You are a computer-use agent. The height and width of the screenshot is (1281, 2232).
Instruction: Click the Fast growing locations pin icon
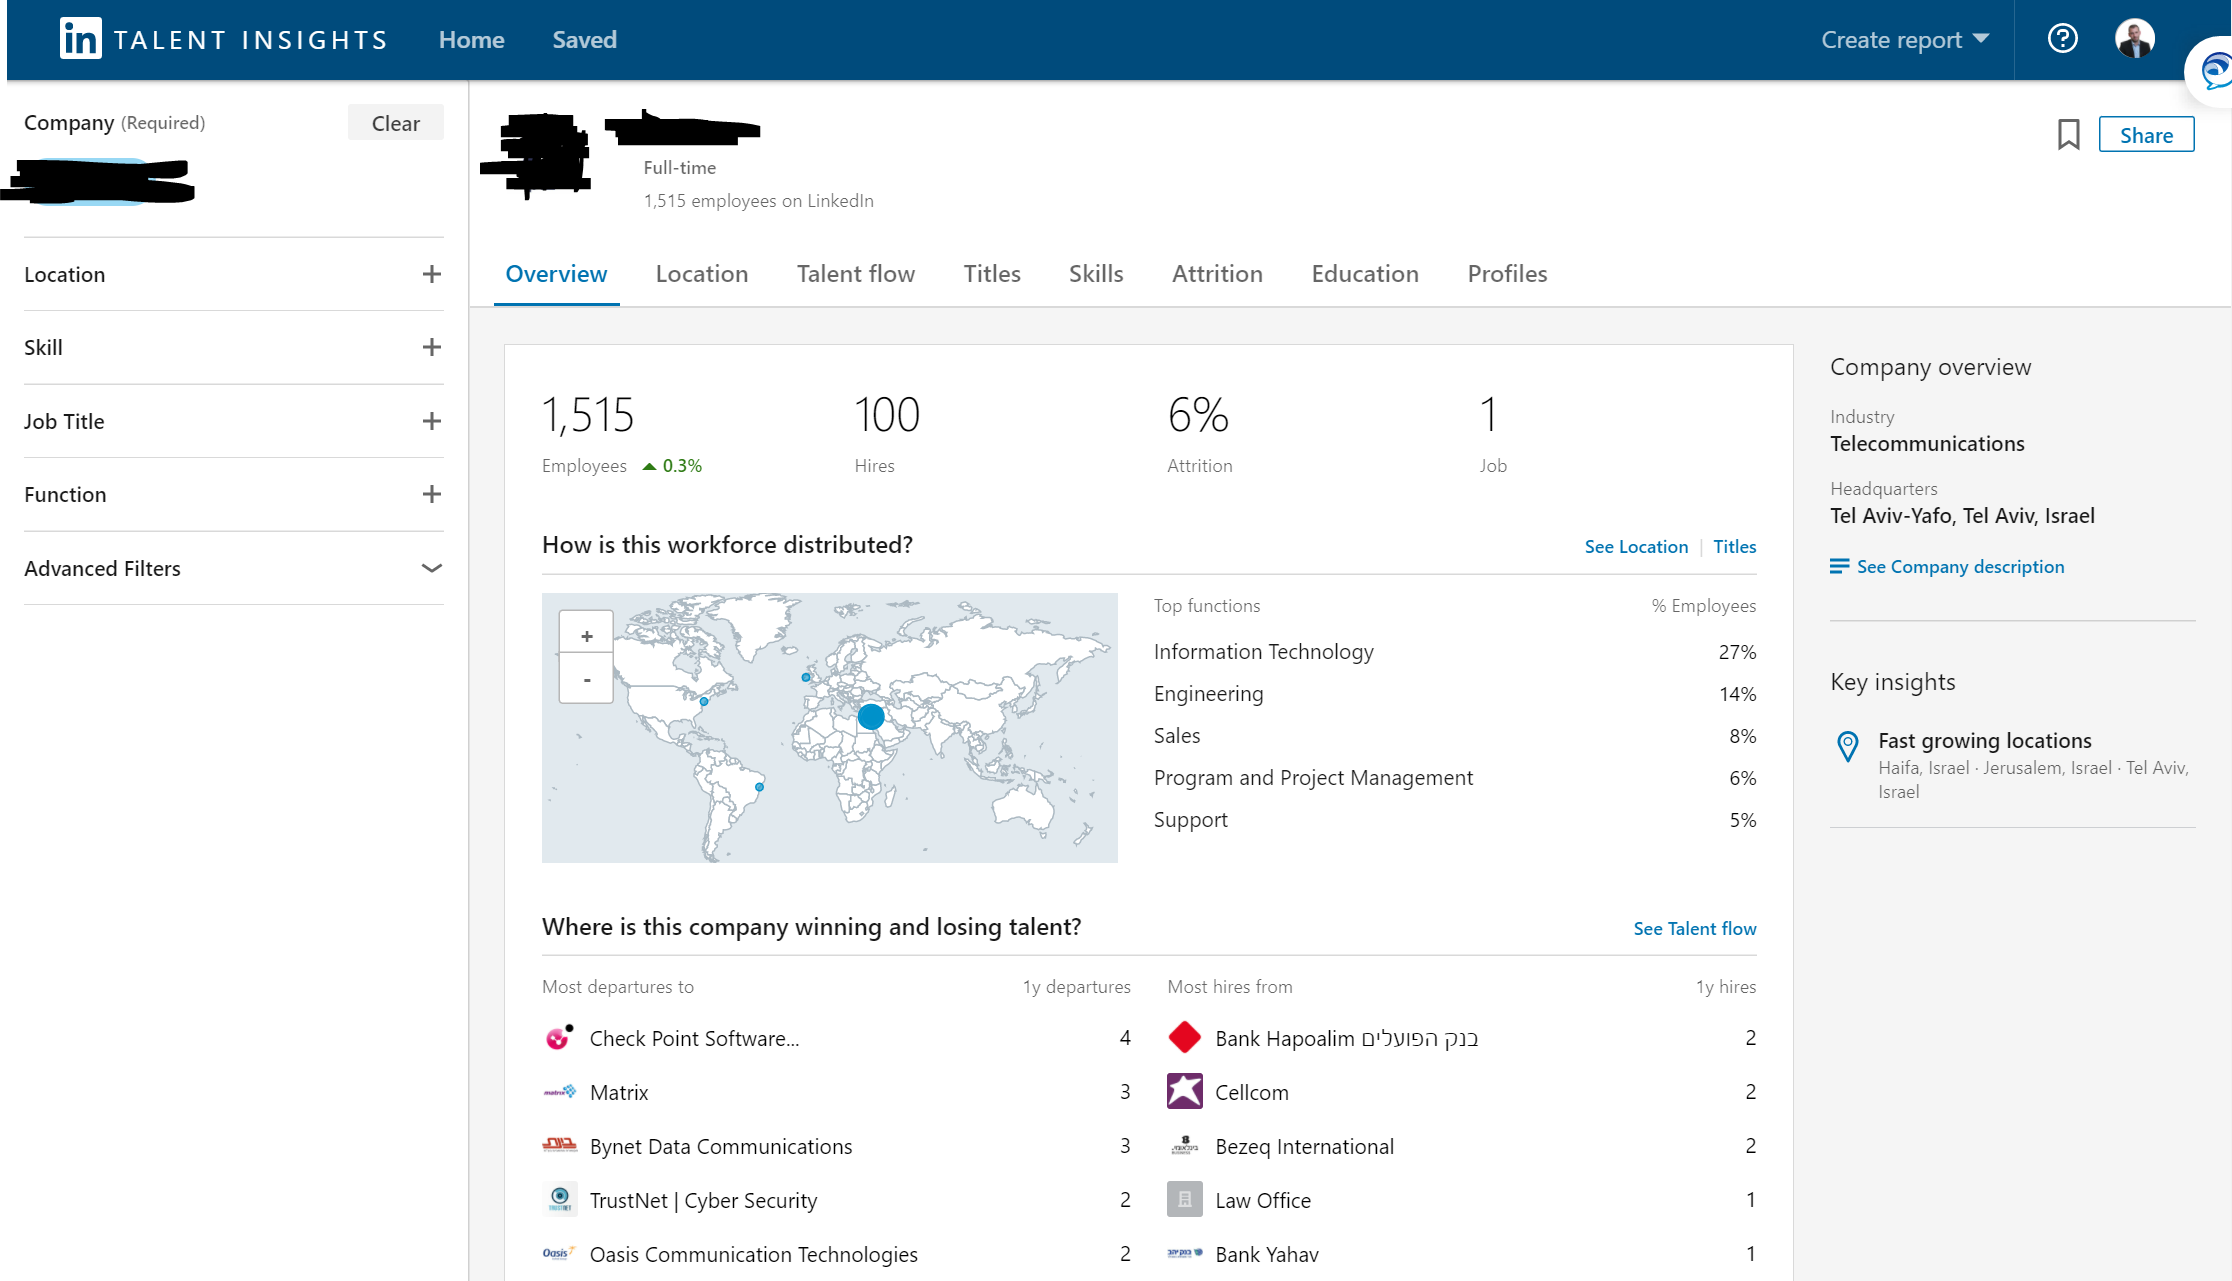[x=1847, y=746]
